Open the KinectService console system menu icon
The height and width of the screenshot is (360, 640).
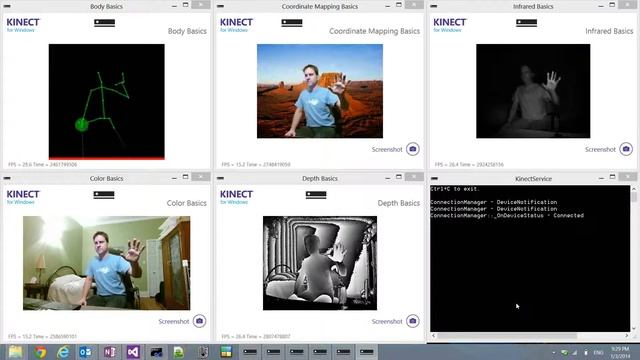click(x=434, y=178)
